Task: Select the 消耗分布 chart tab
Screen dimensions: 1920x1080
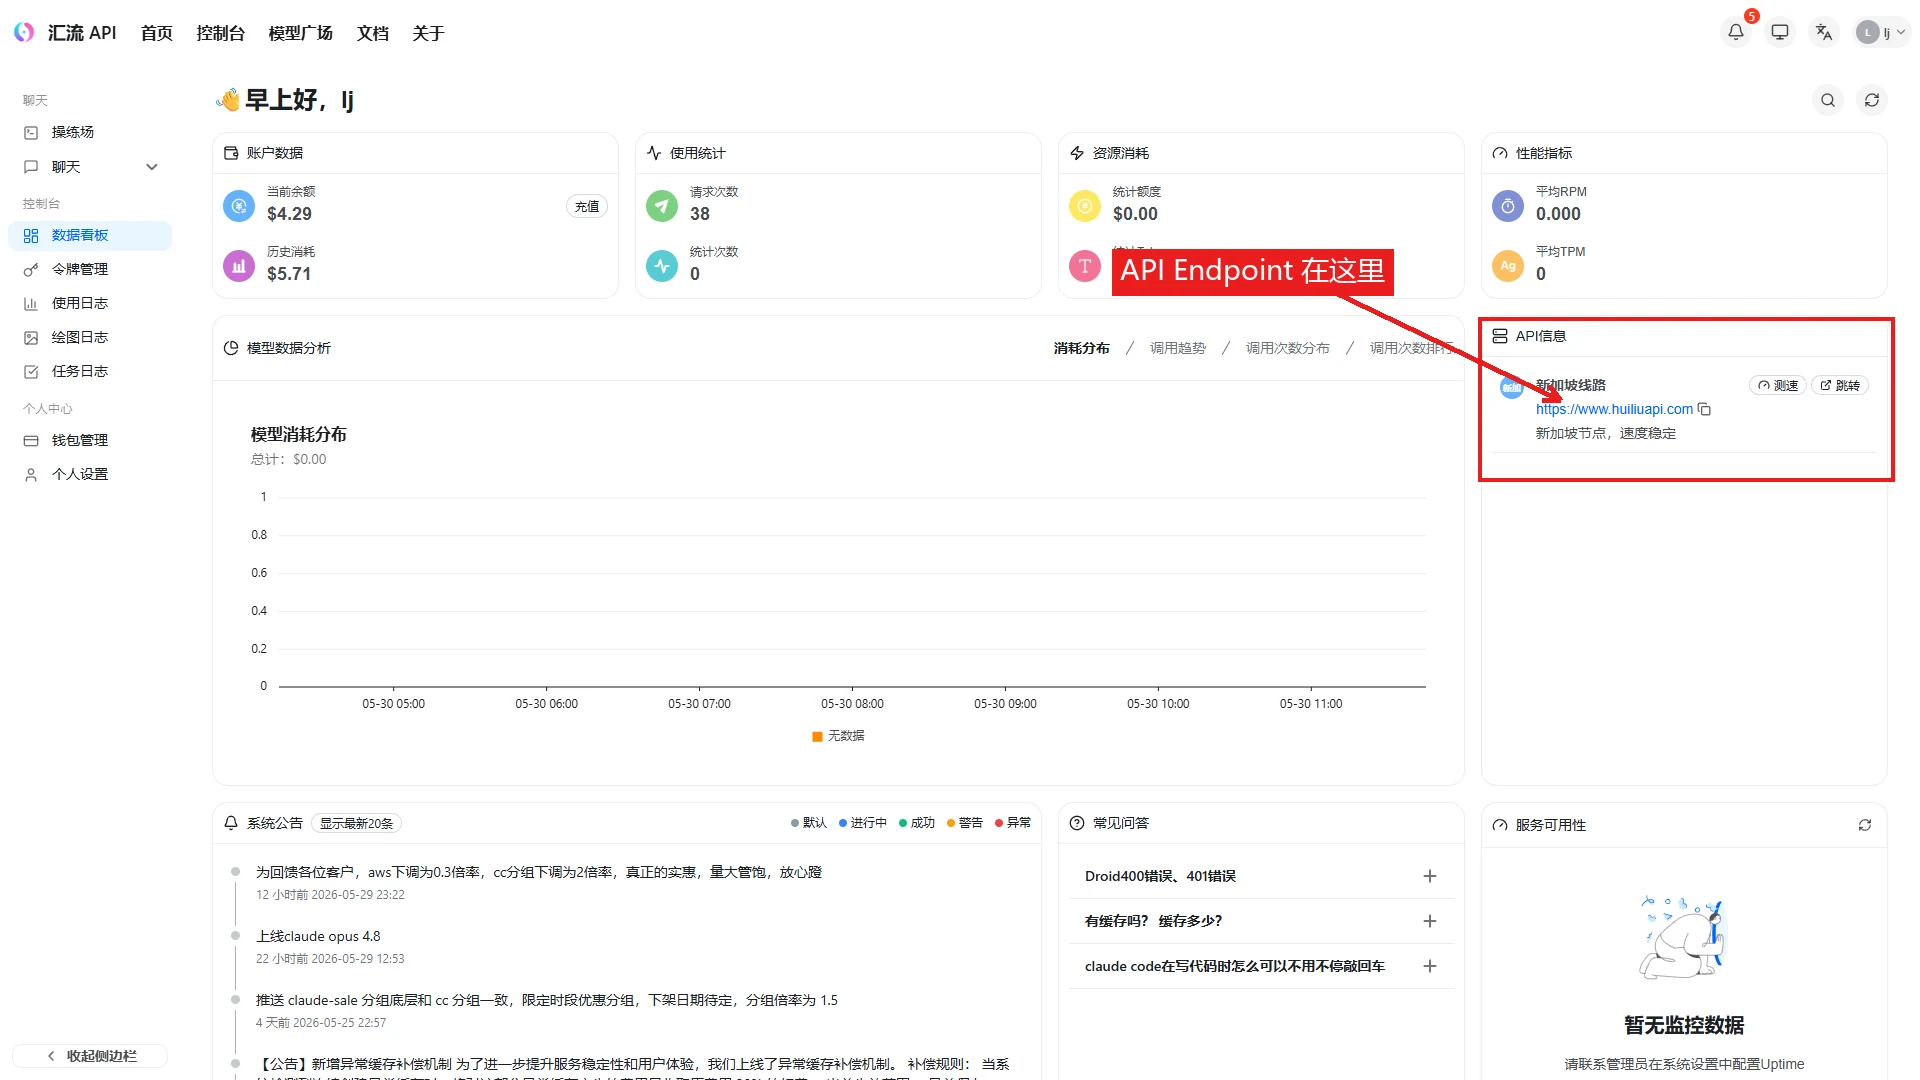Action: coord(1081,348)
